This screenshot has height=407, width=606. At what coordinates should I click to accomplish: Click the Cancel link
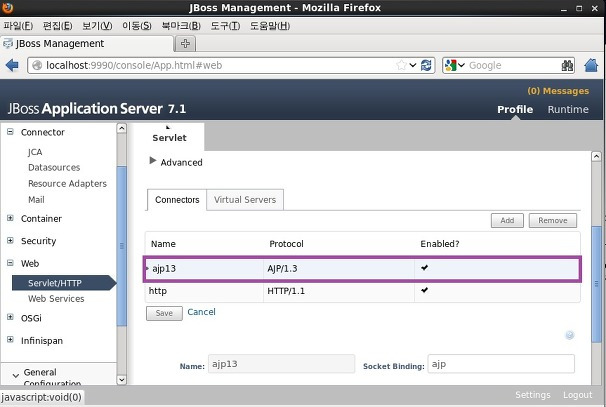click(x=201, y=312)
